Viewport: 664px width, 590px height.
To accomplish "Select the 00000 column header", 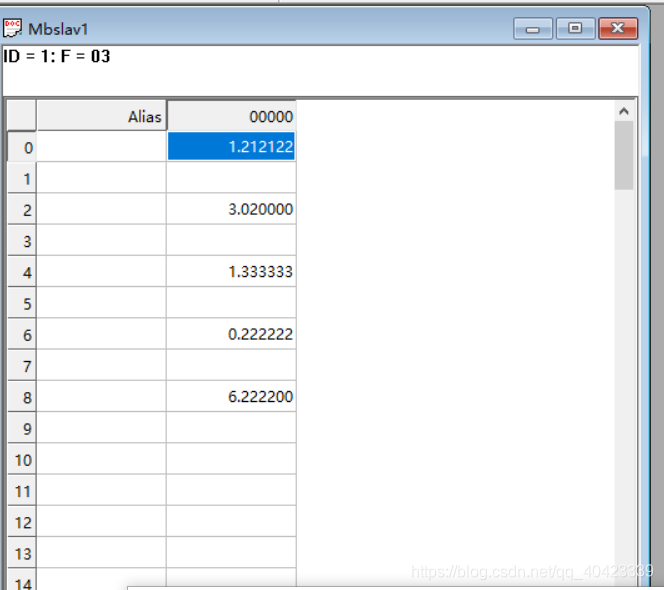I will tap(231, 116).
